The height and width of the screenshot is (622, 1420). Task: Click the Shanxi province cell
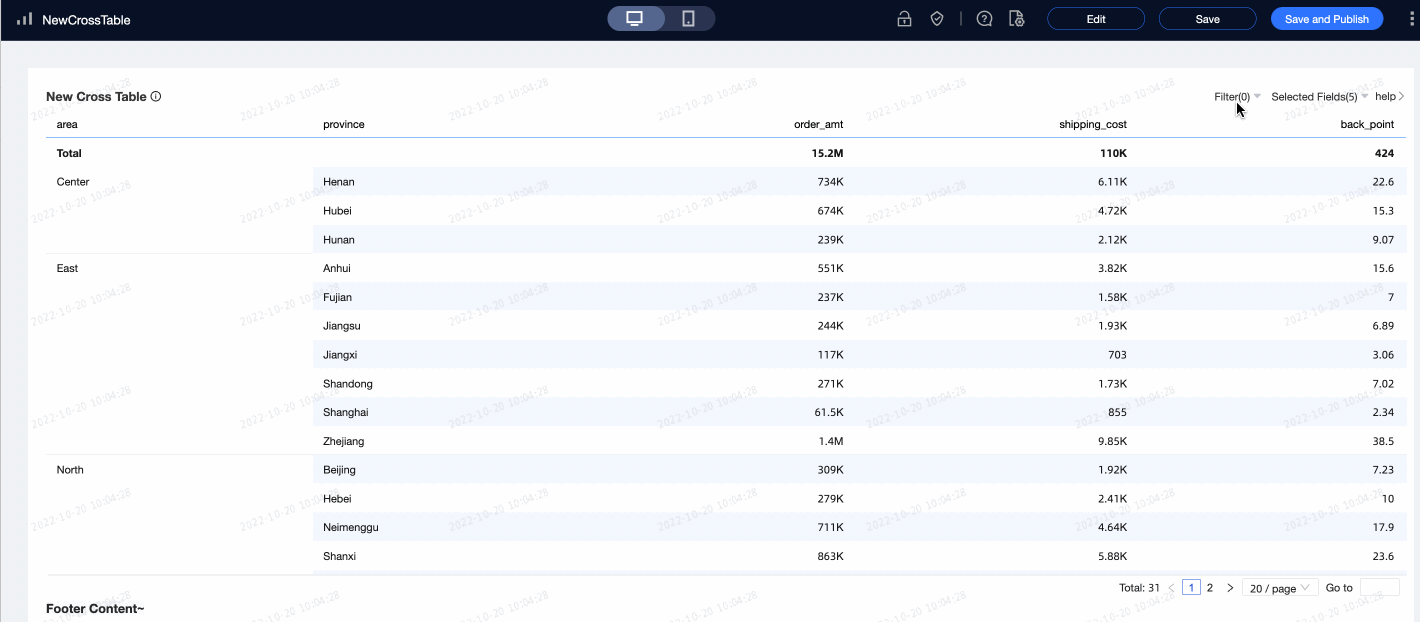(340, 556)
